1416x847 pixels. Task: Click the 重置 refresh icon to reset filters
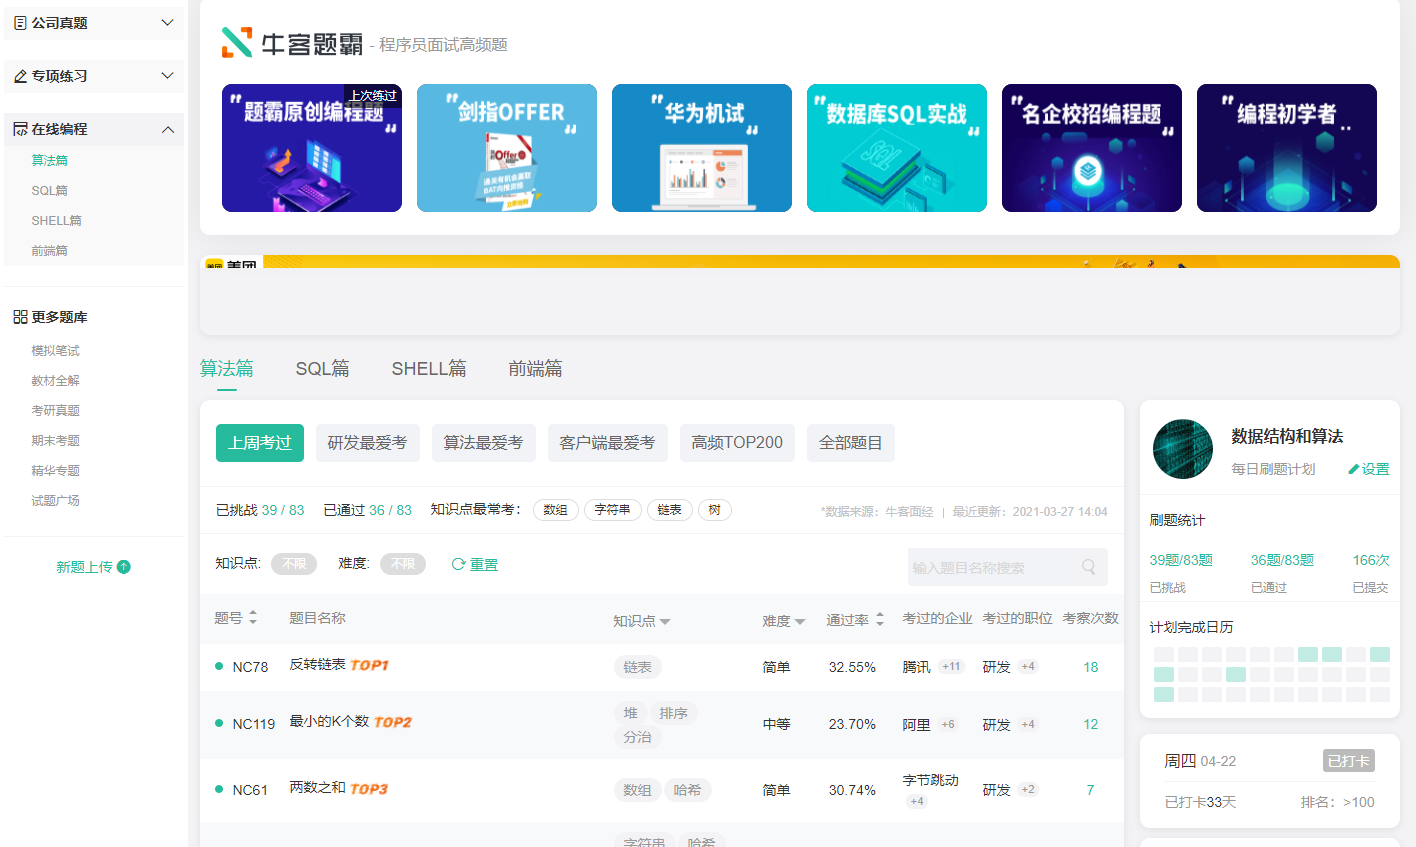pos(457,563)
